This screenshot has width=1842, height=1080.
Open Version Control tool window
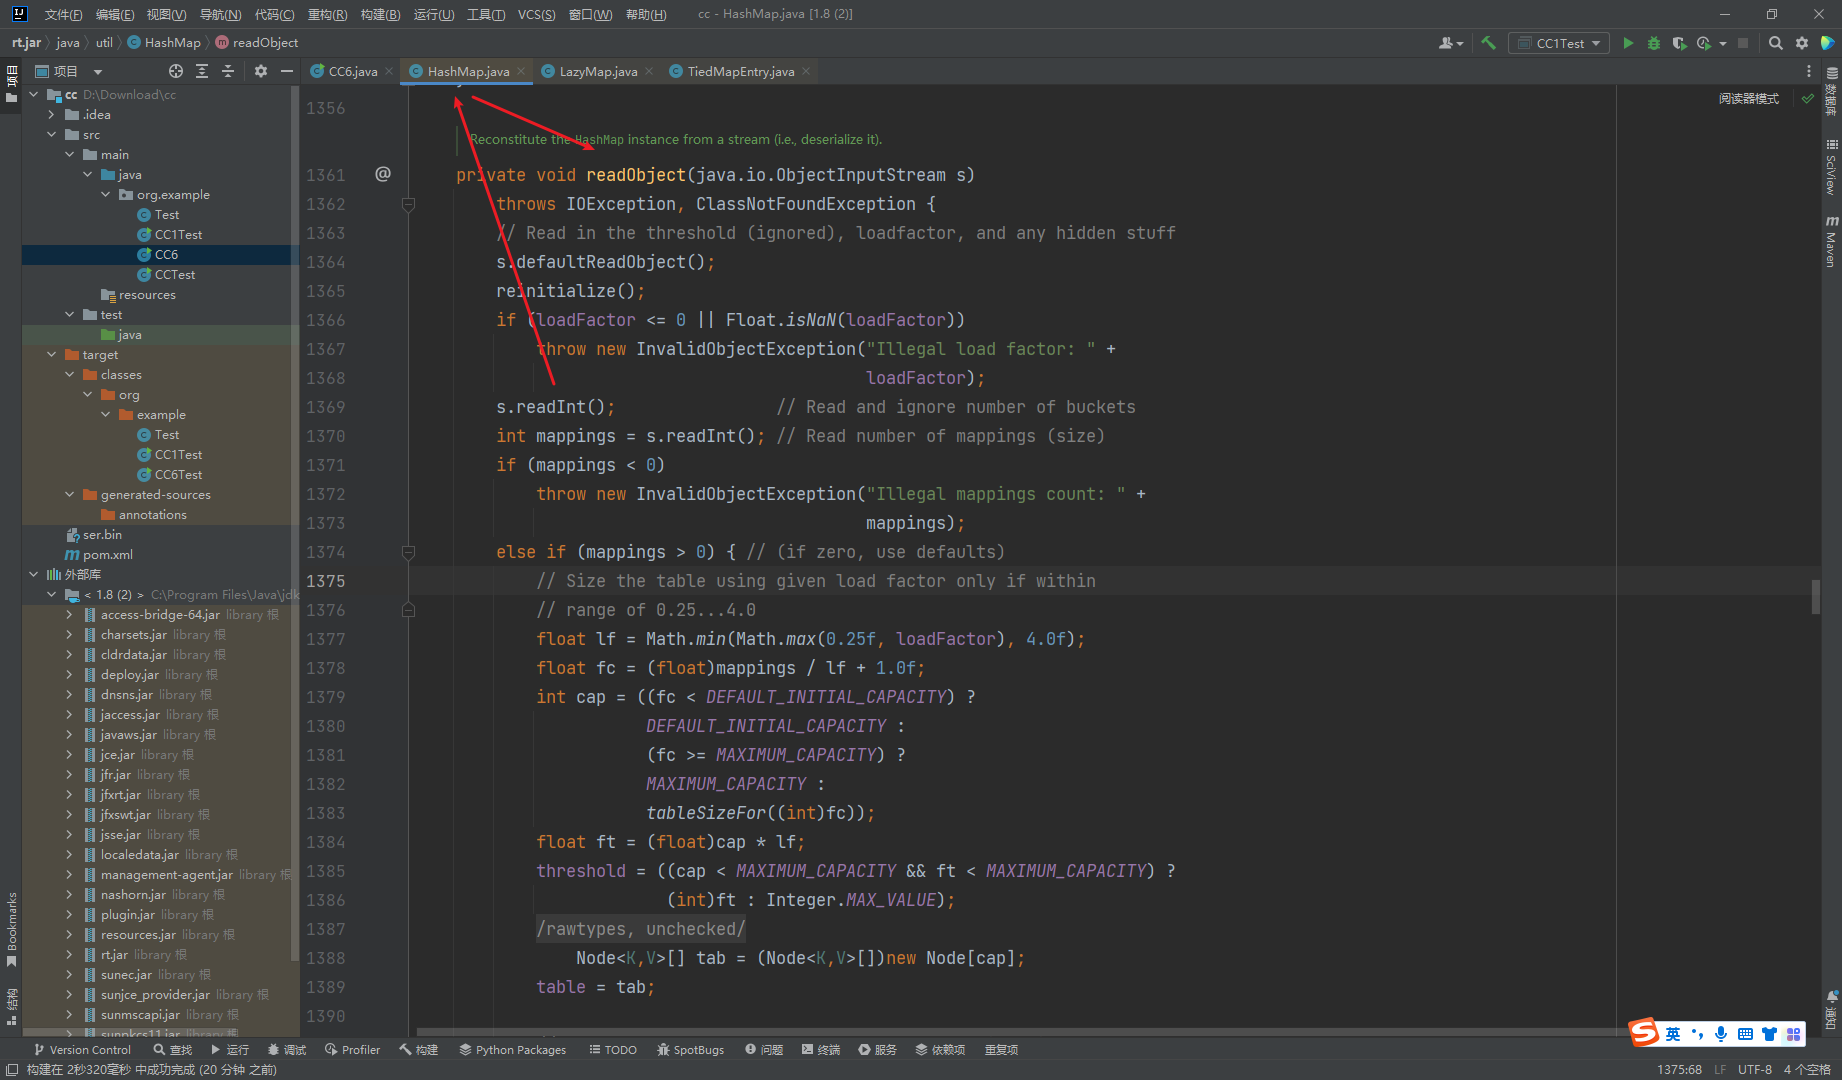[x=82, y=1049]
